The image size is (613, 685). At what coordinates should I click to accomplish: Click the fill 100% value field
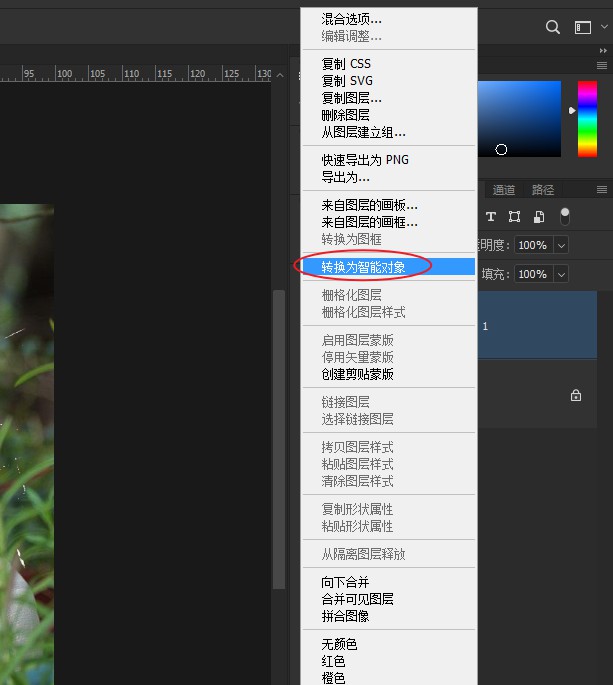click(x=533, y=274)
